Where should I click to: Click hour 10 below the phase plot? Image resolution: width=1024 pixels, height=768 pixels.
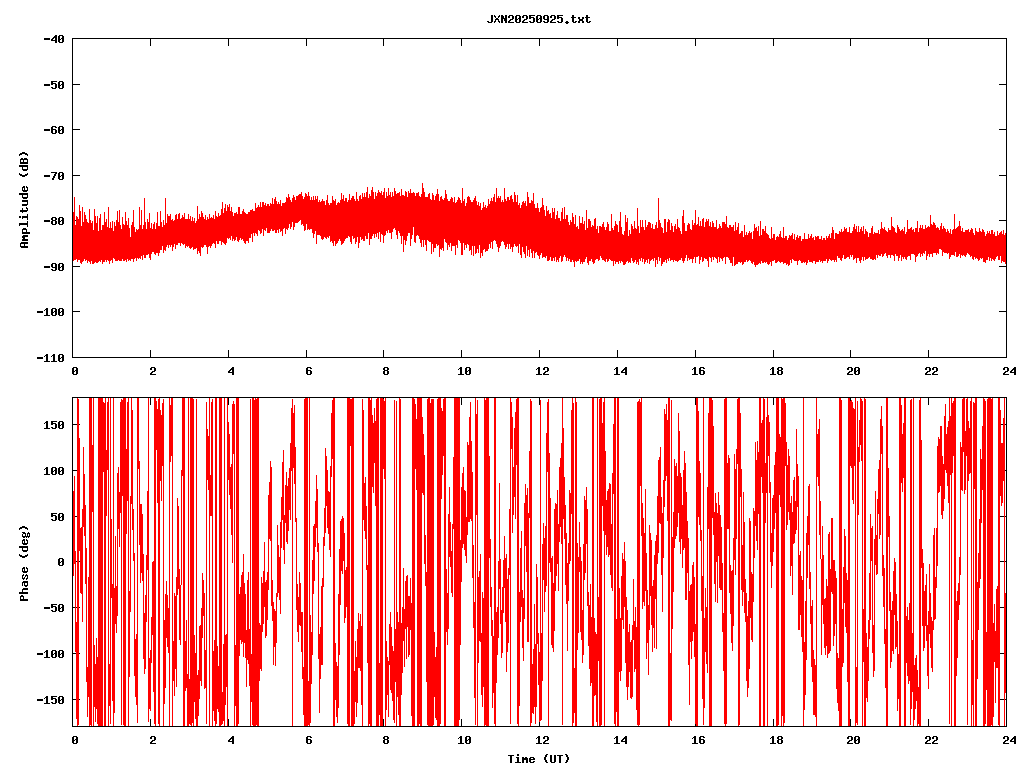462,740
